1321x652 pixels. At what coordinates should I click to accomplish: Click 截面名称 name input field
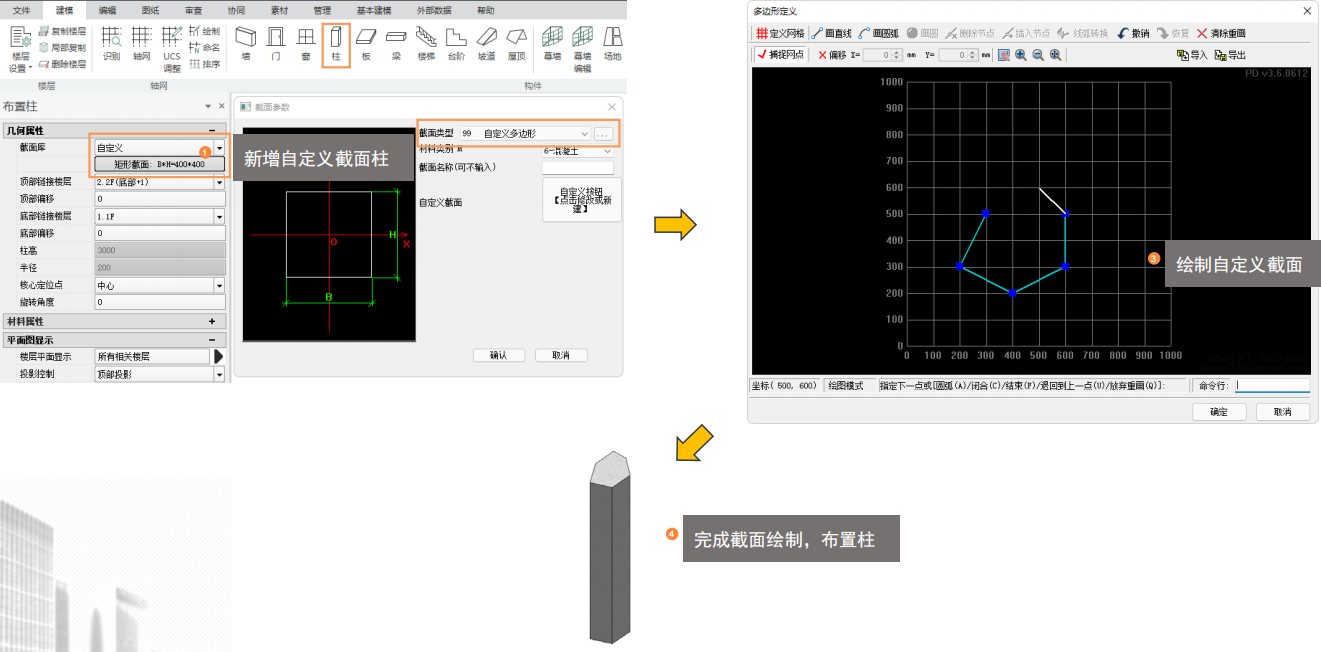(x=578, y=167)
